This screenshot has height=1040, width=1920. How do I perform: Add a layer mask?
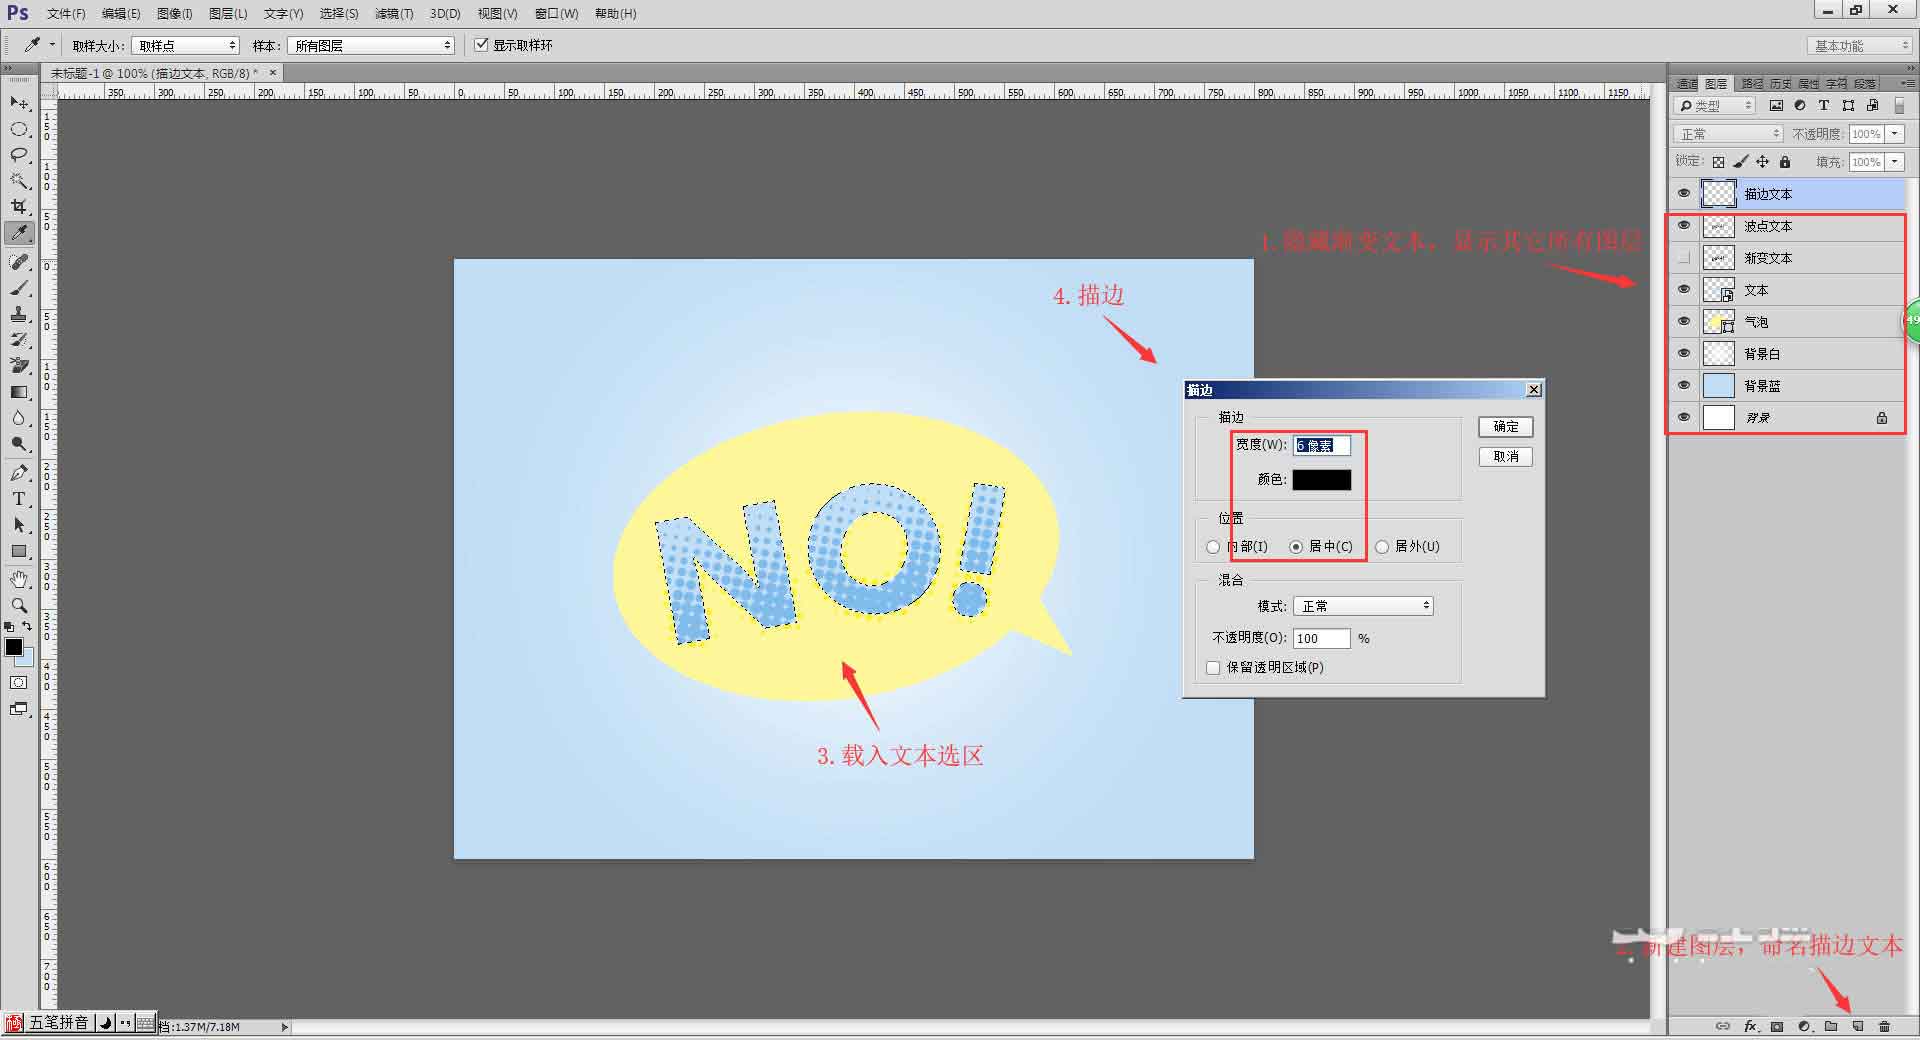tap(1777, 1026)
